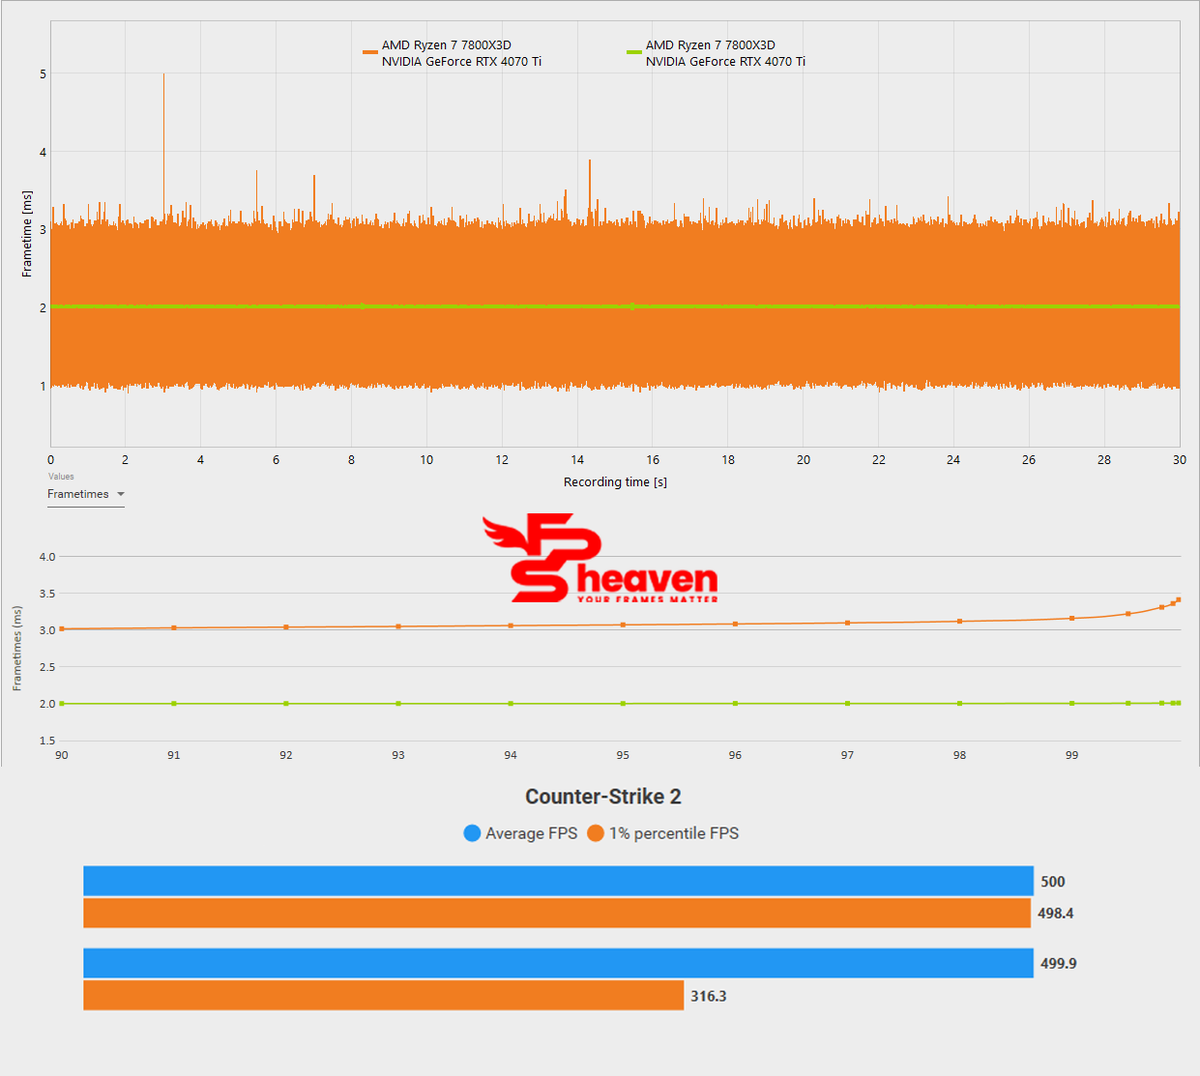Click the blue Average FPS legend circle
This screenshot has height=1076, width=1200.
click(472, 833)
